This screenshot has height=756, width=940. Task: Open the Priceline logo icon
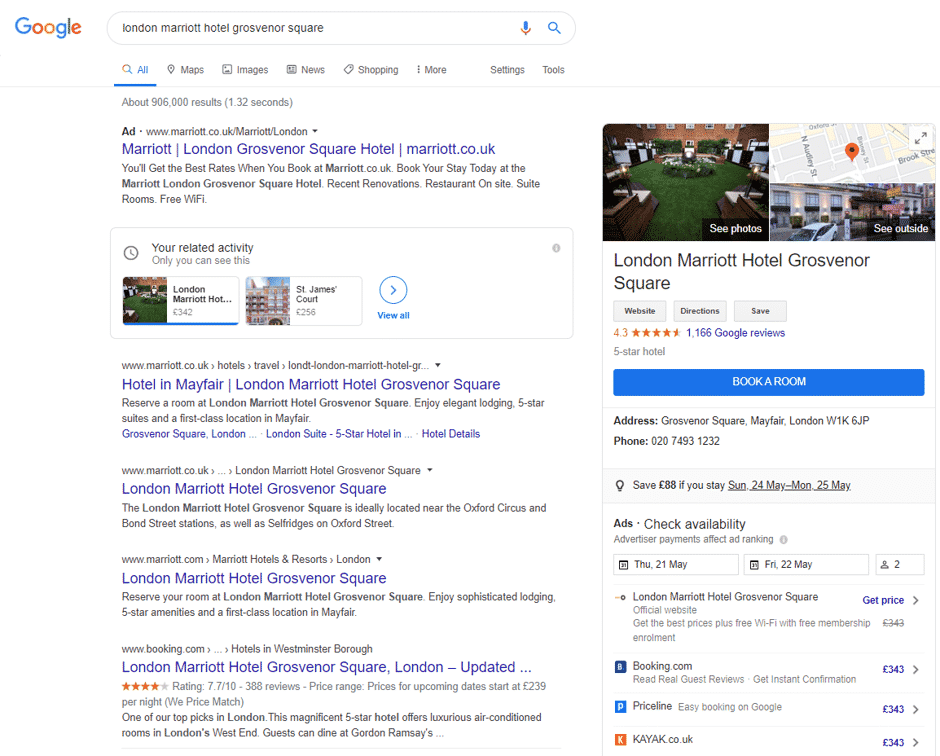tap(620, 707)
